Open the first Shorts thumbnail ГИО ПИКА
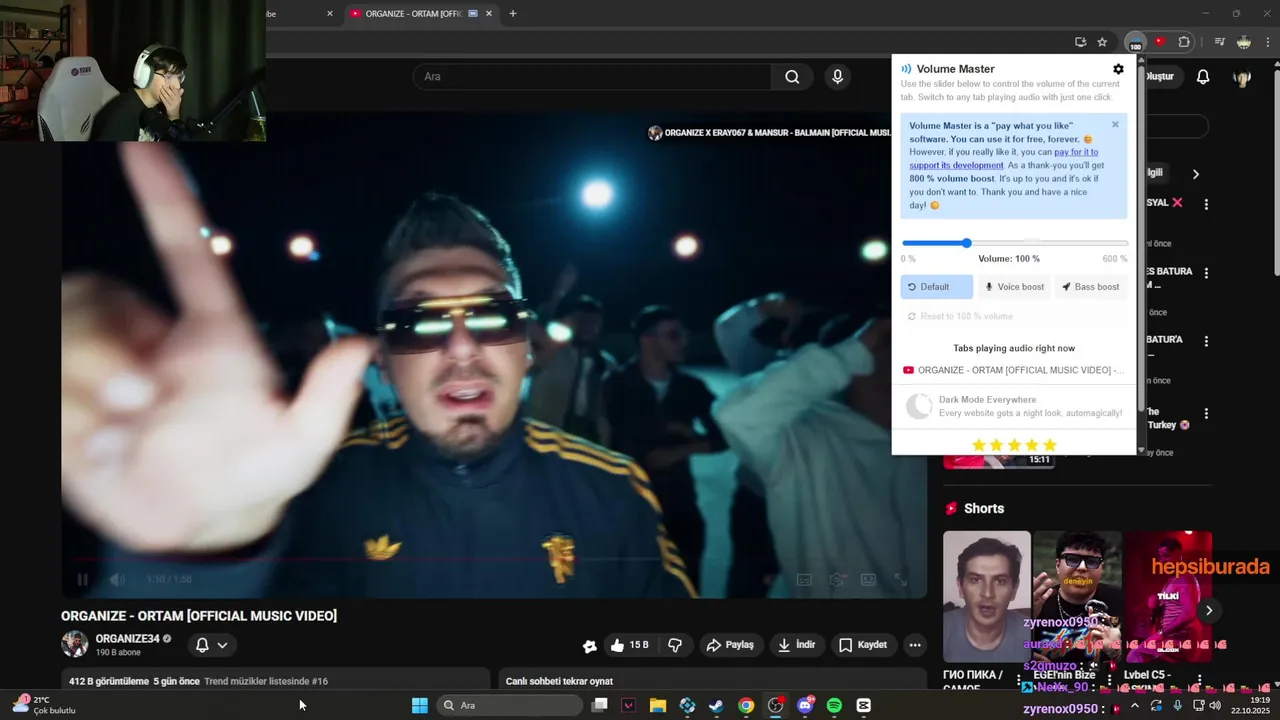 pos(986,596)
